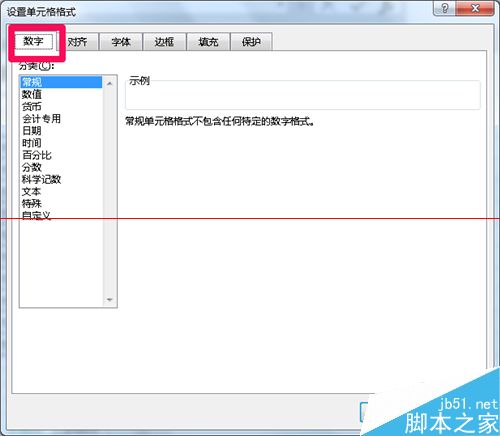Go to the 填充 tab
Image resolution: width=500 pixels, height=436 pixels.
208,42
